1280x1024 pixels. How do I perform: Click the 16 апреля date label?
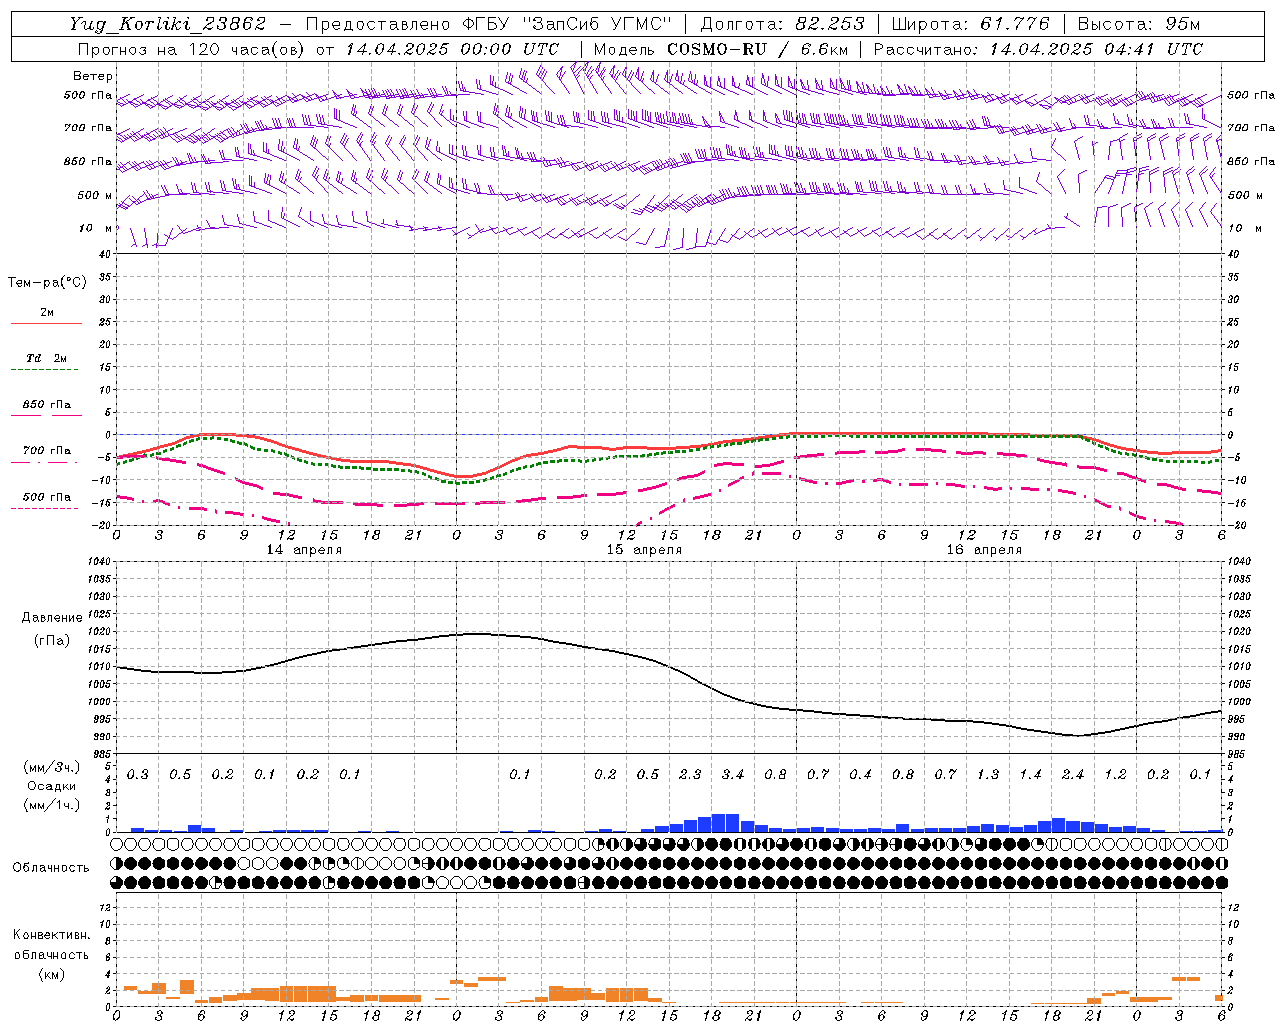coord(984,550)
